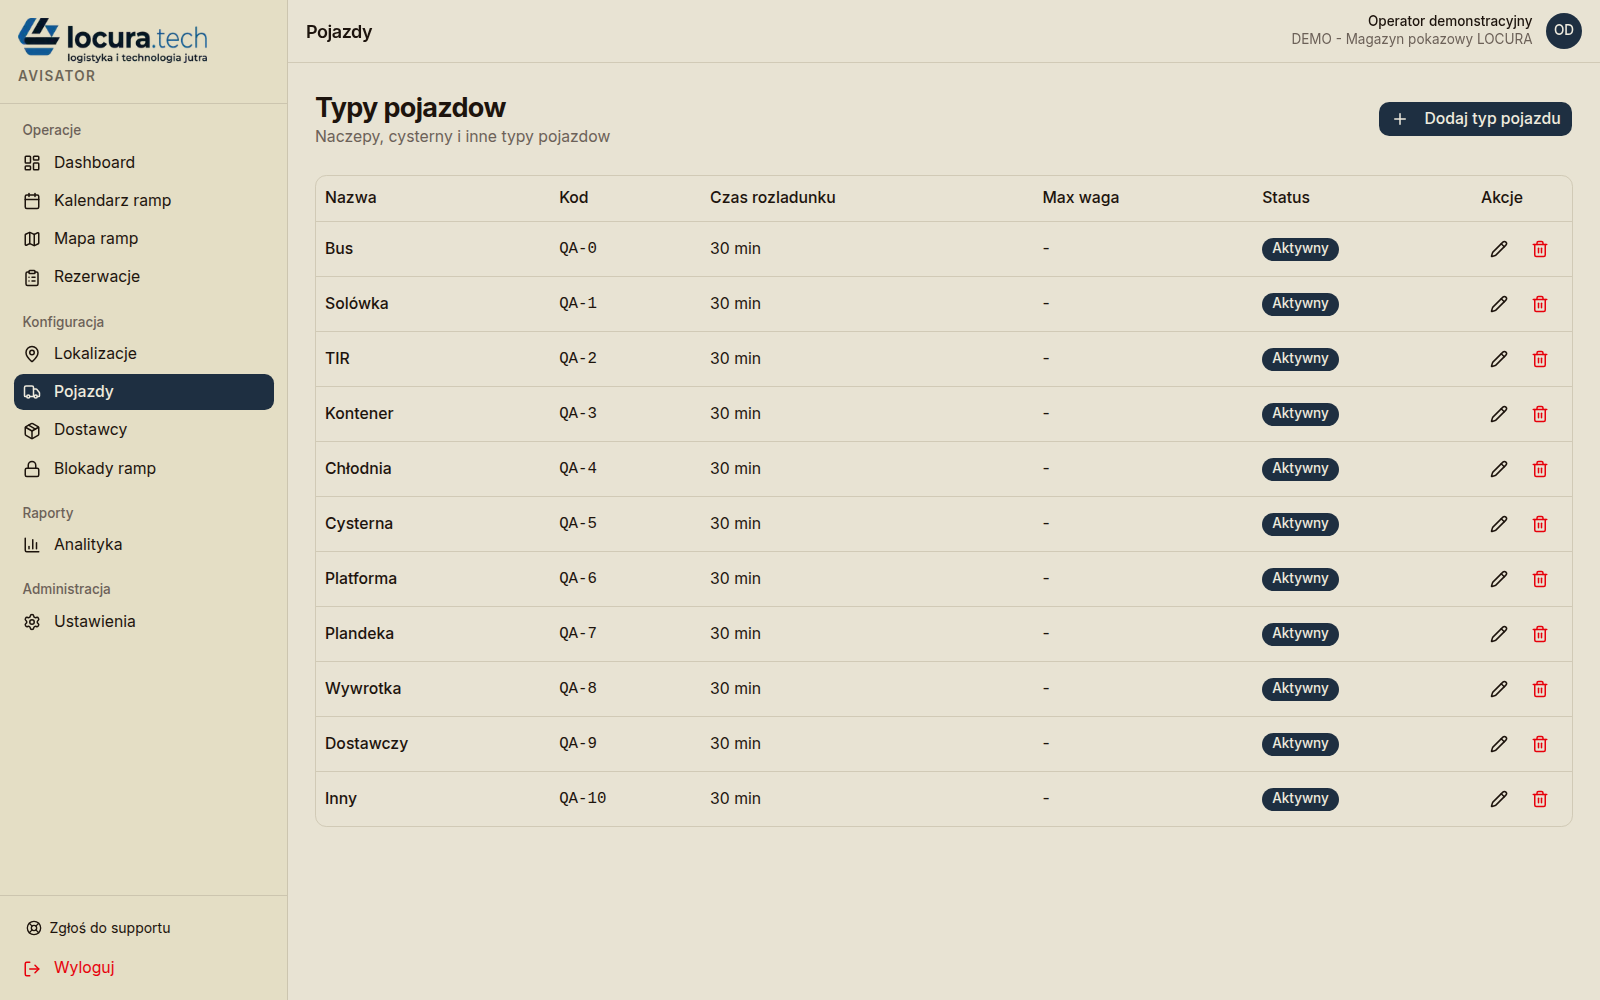
Task: Edit the Dostawczy vehicle type
Action: [1498, 744]
